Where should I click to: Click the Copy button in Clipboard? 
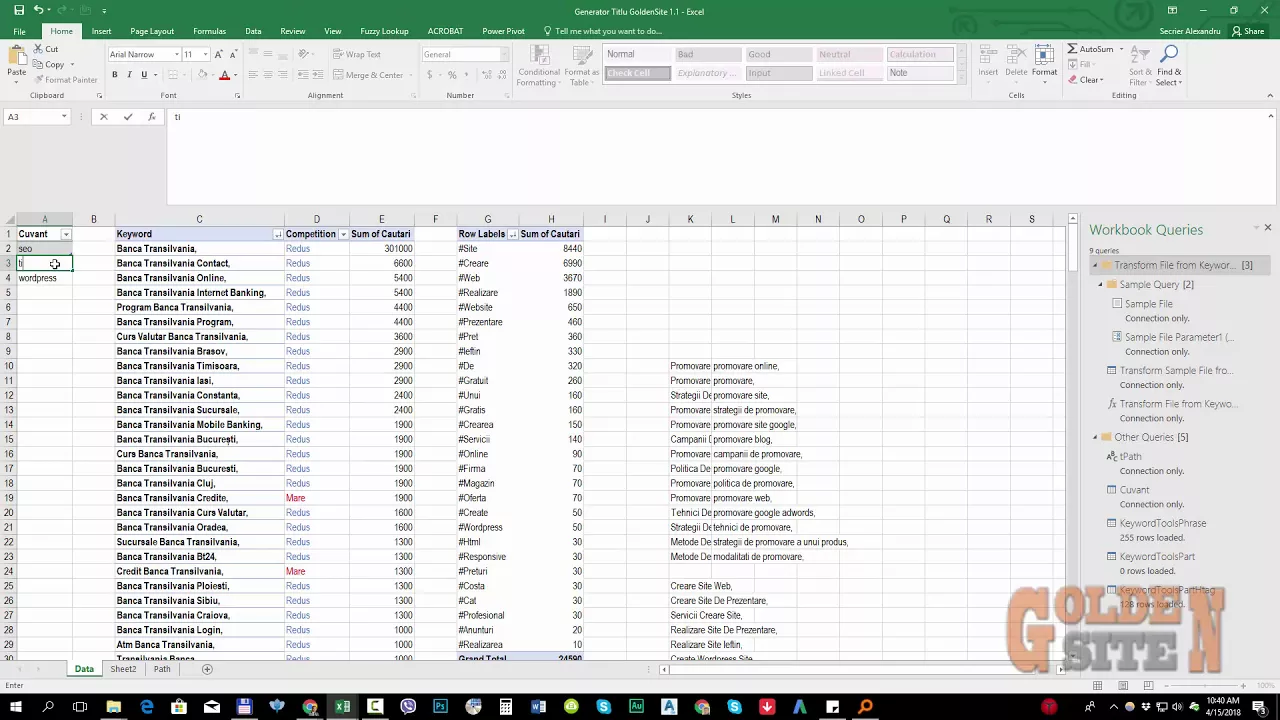point(47,64)
